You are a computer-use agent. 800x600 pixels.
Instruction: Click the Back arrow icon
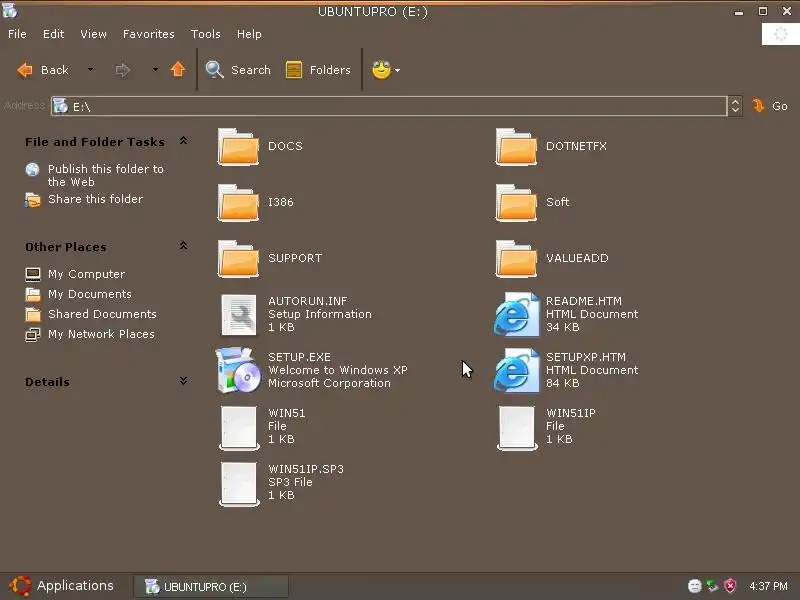[x=24, y=69]
